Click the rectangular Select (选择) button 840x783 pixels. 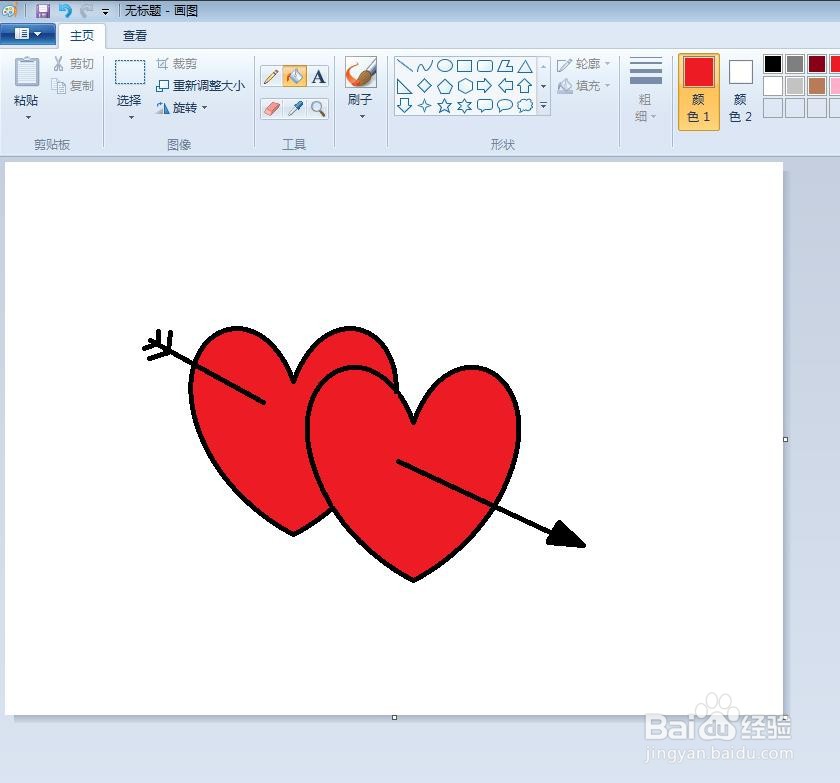pos(130,72)
